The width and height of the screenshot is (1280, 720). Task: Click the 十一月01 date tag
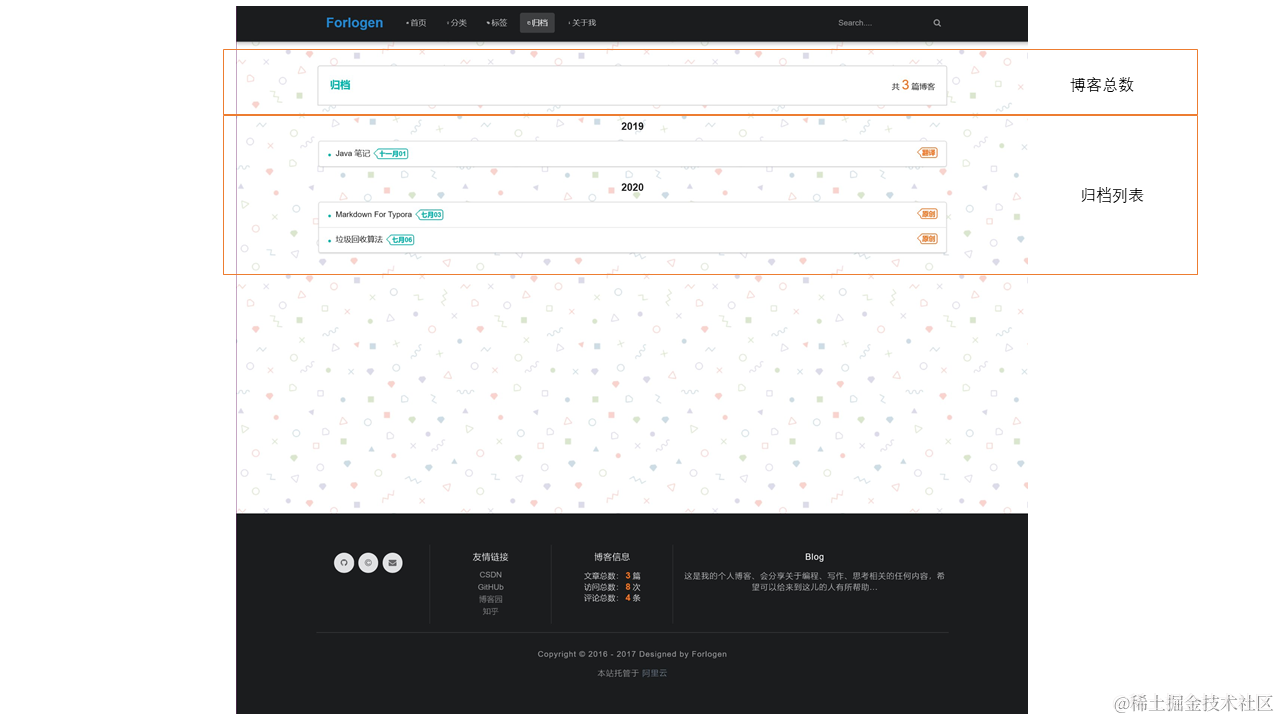point(392,154)
